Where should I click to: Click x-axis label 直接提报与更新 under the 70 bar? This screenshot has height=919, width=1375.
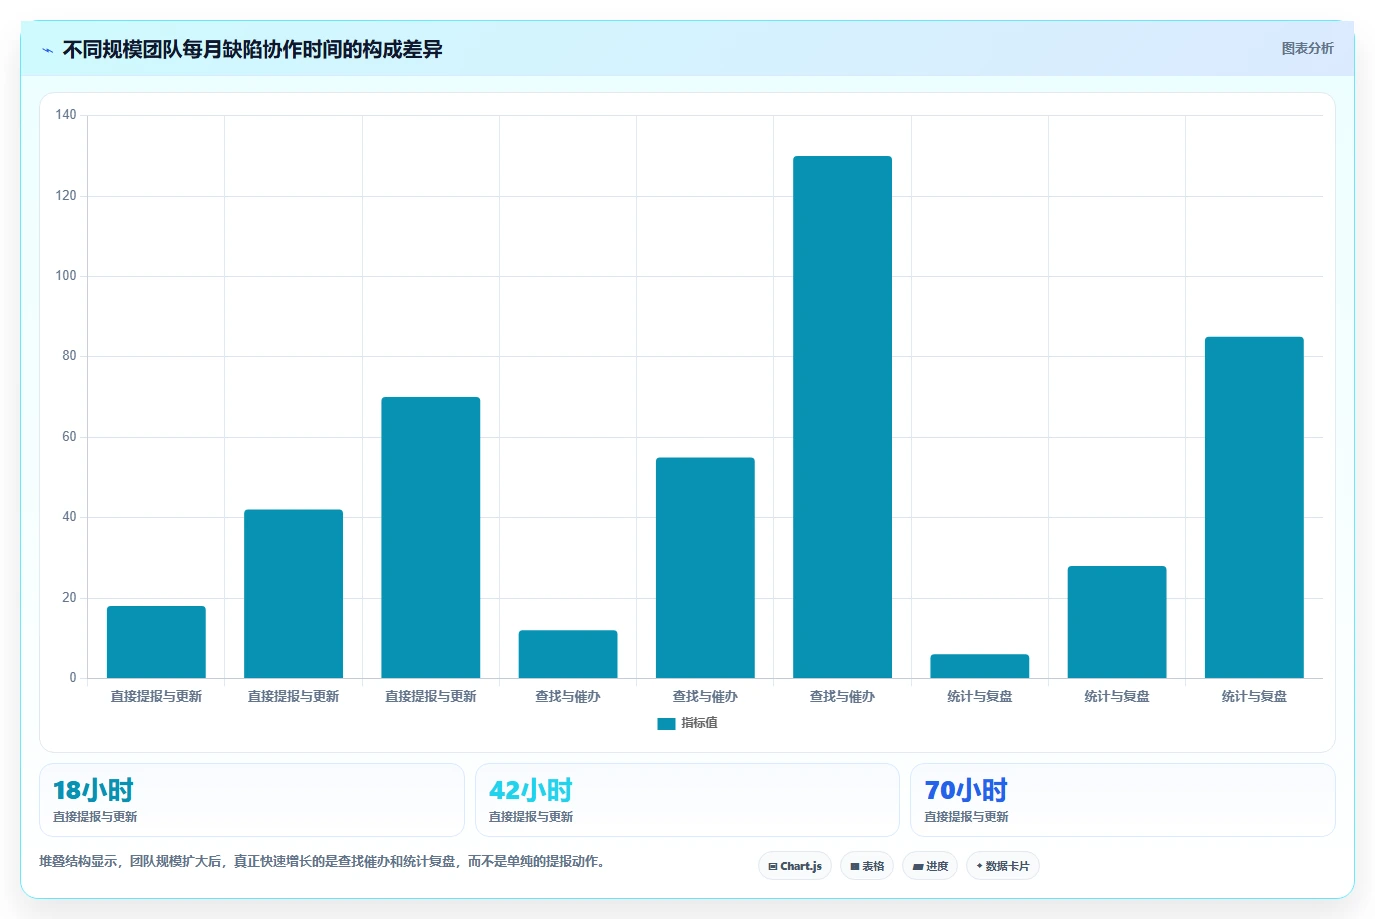431,697
